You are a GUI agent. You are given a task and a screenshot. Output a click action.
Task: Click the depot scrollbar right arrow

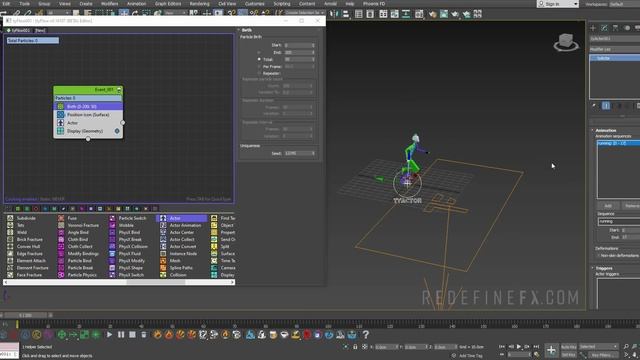pyautogui.click(x=232, y=282)
